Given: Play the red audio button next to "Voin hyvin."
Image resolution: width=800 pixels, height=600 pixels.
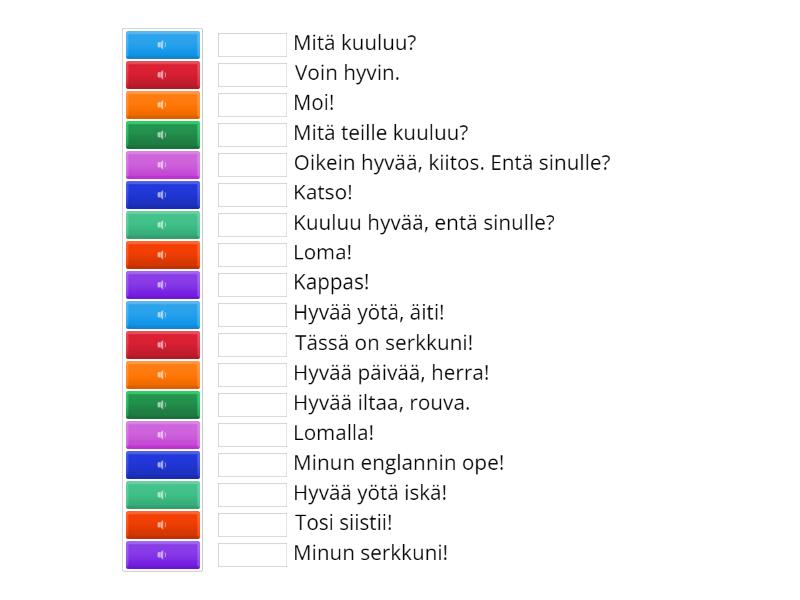Looking at the screenshot, I should [x=162, y=75].
